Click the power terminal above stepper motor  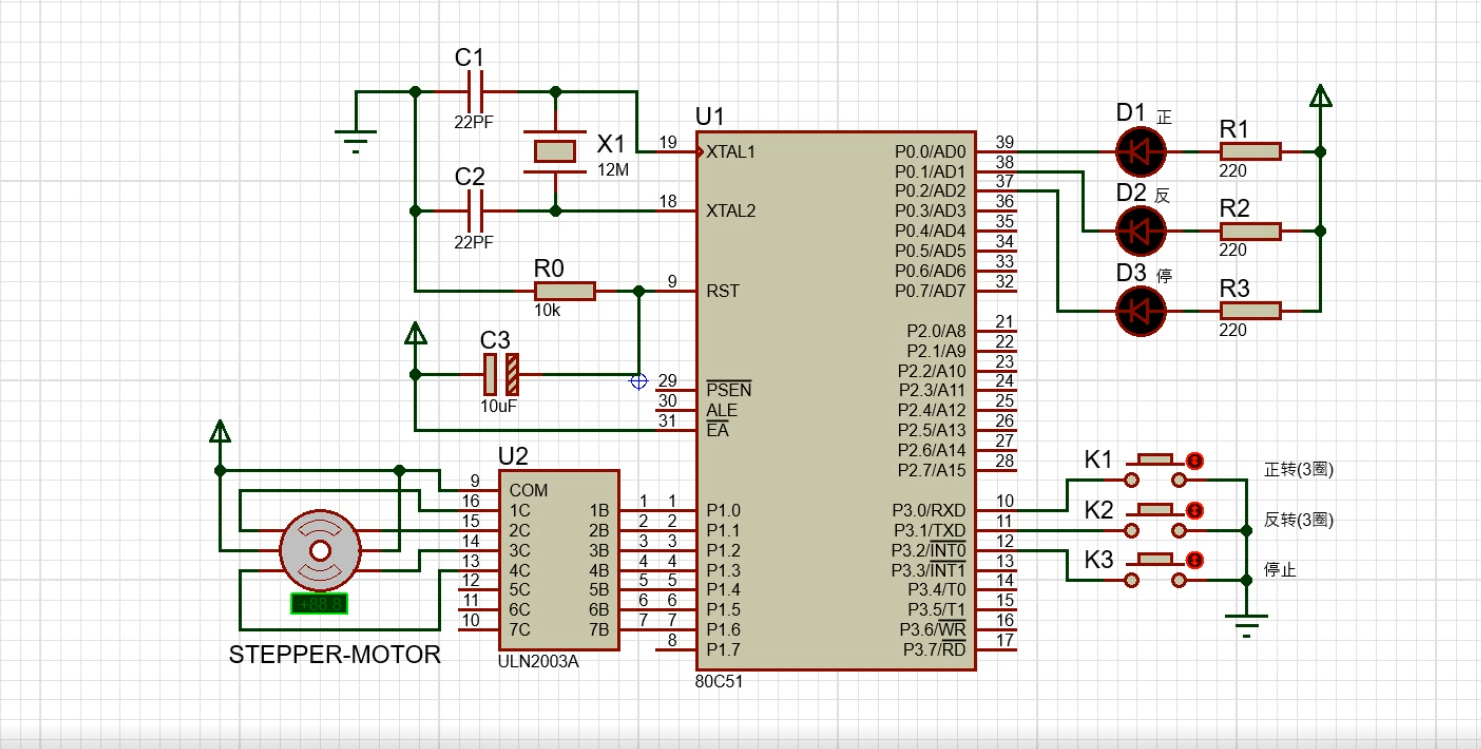click(220, 432)
